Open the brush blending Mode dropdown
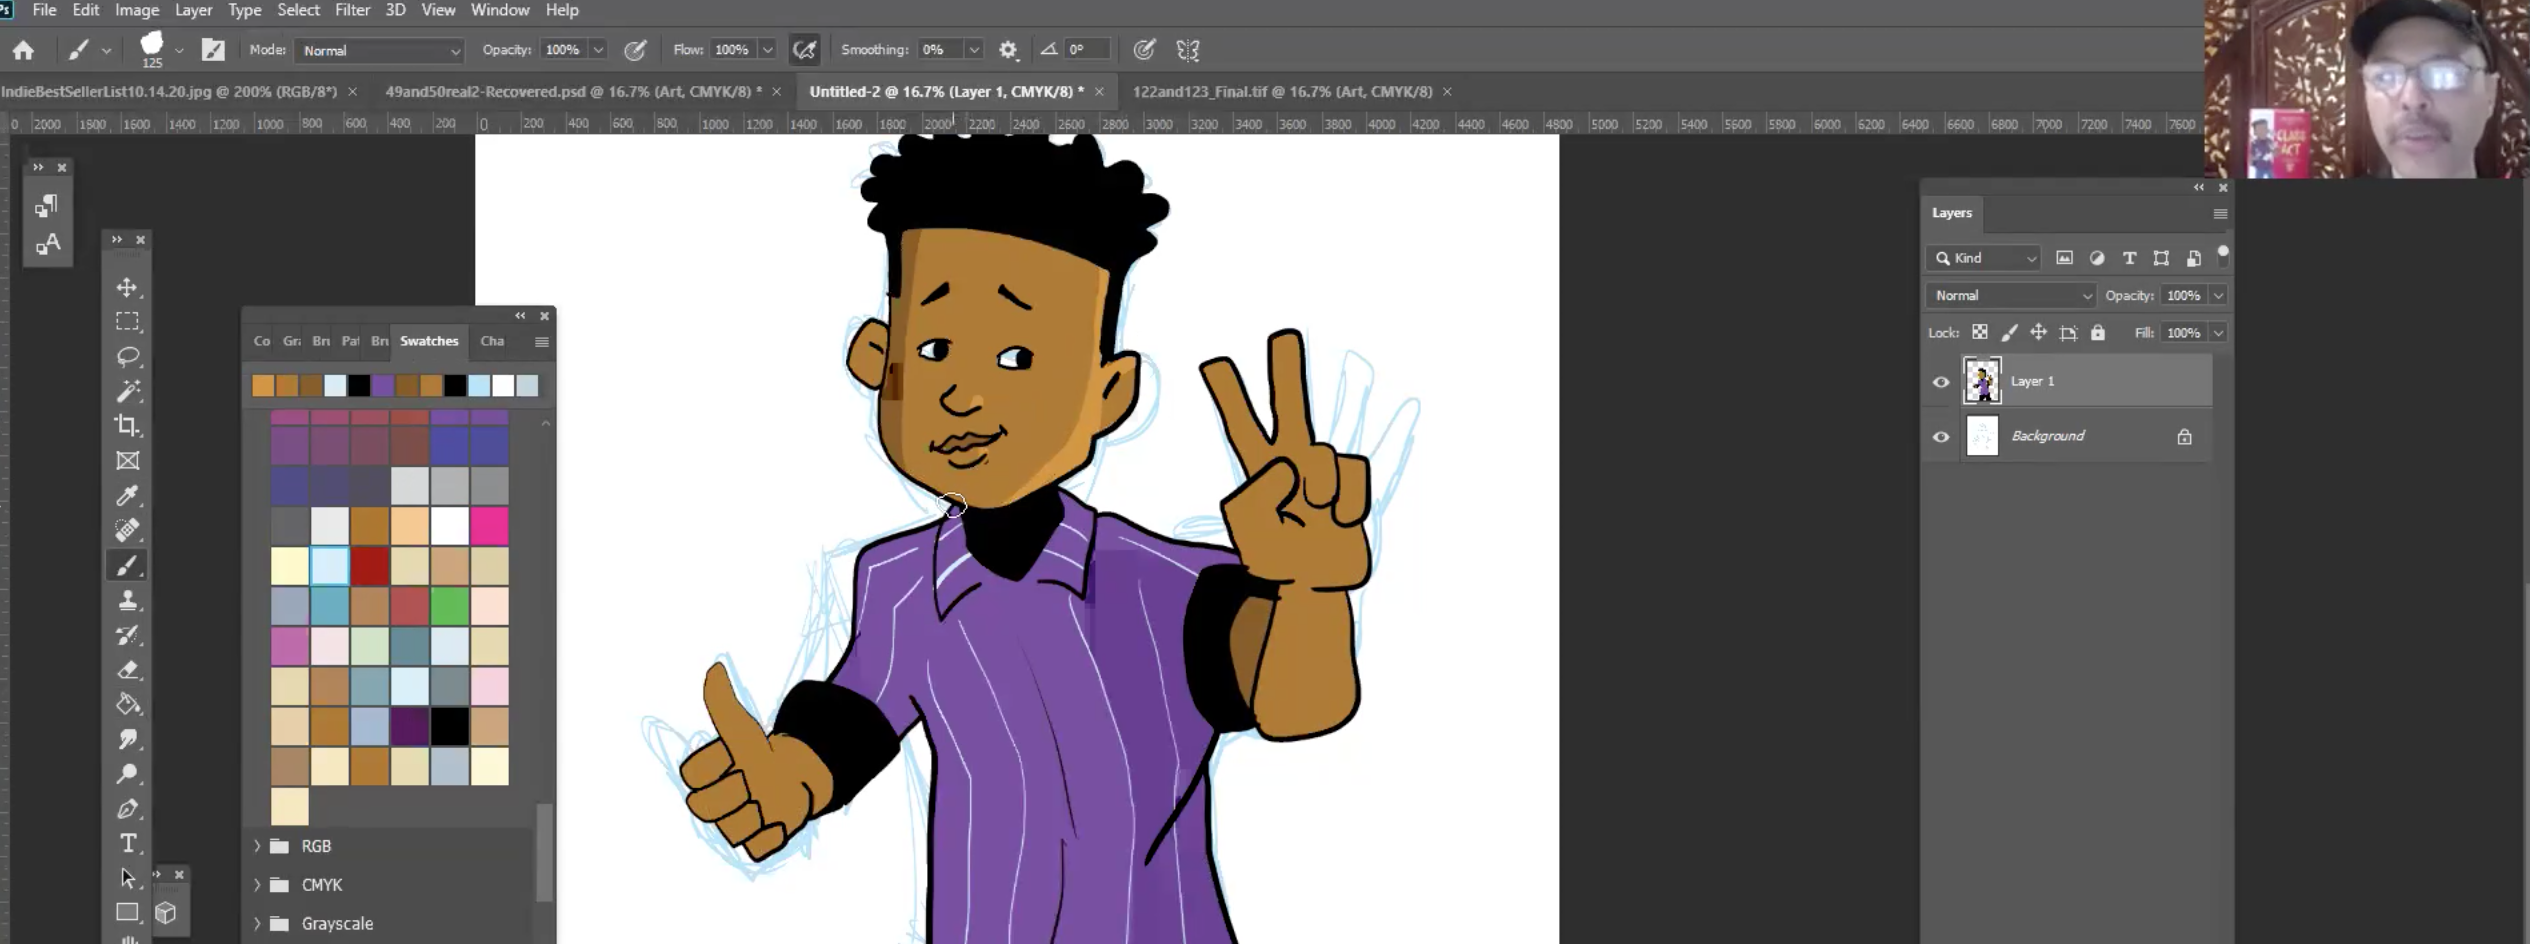 pos(381,50)
